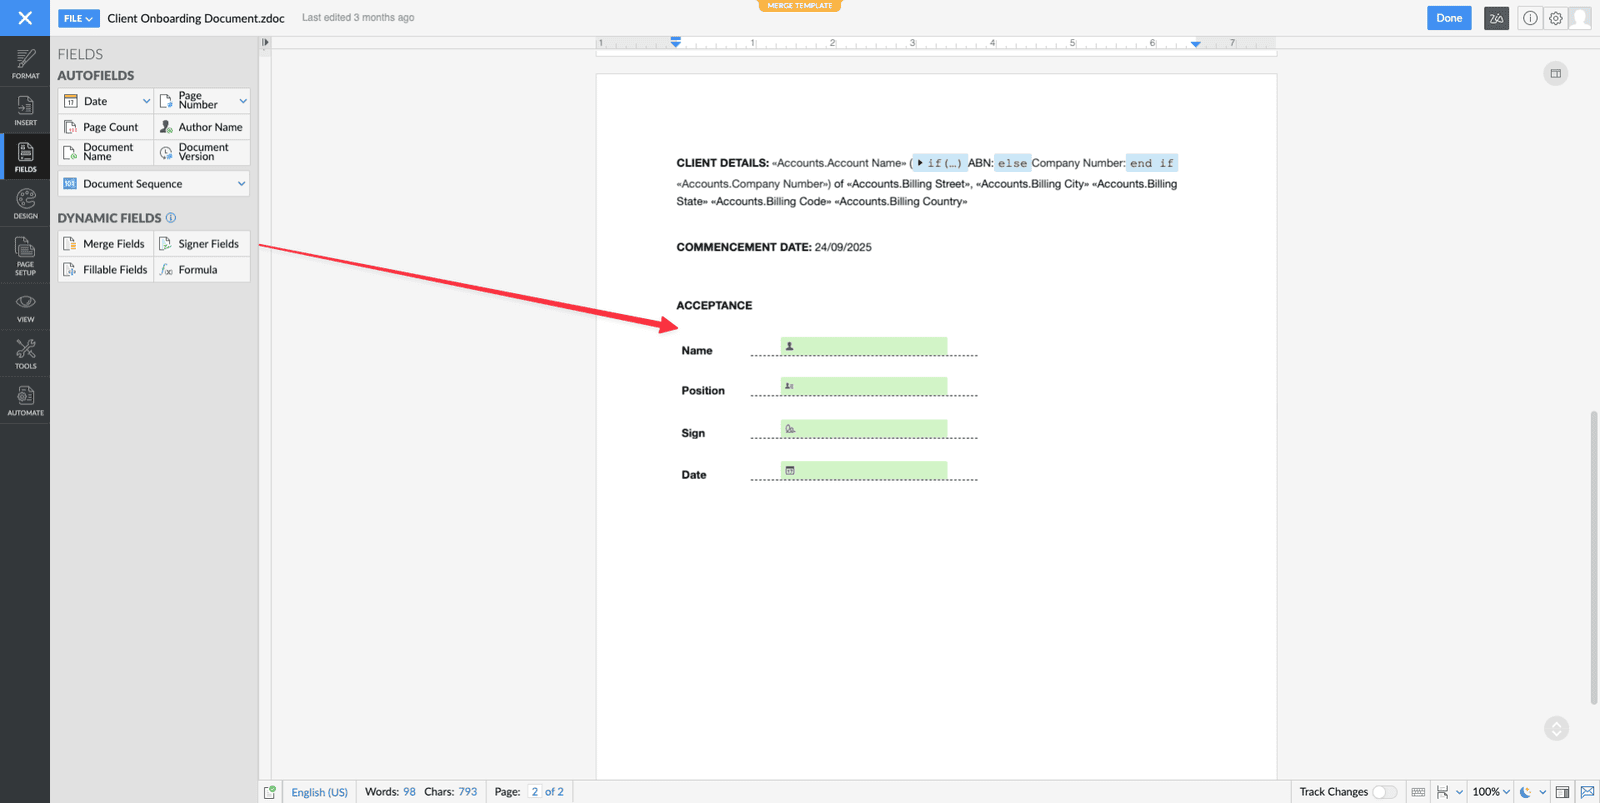Open the Zia assistant icon
Image resolution: width=1600 pixels, height=803 pixels.
tap(1496, 18)
